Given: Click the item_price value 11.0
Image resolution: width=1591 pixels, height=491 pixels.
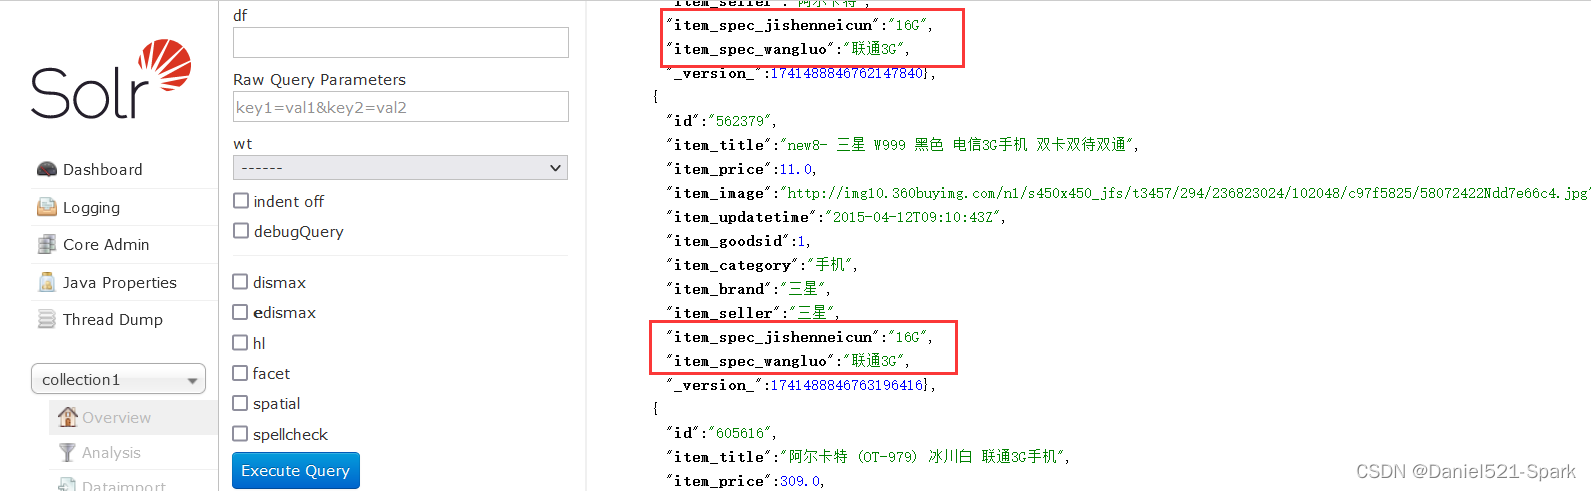Looking at the screenshot, I should pyautogui.click(x=797, y=169).
